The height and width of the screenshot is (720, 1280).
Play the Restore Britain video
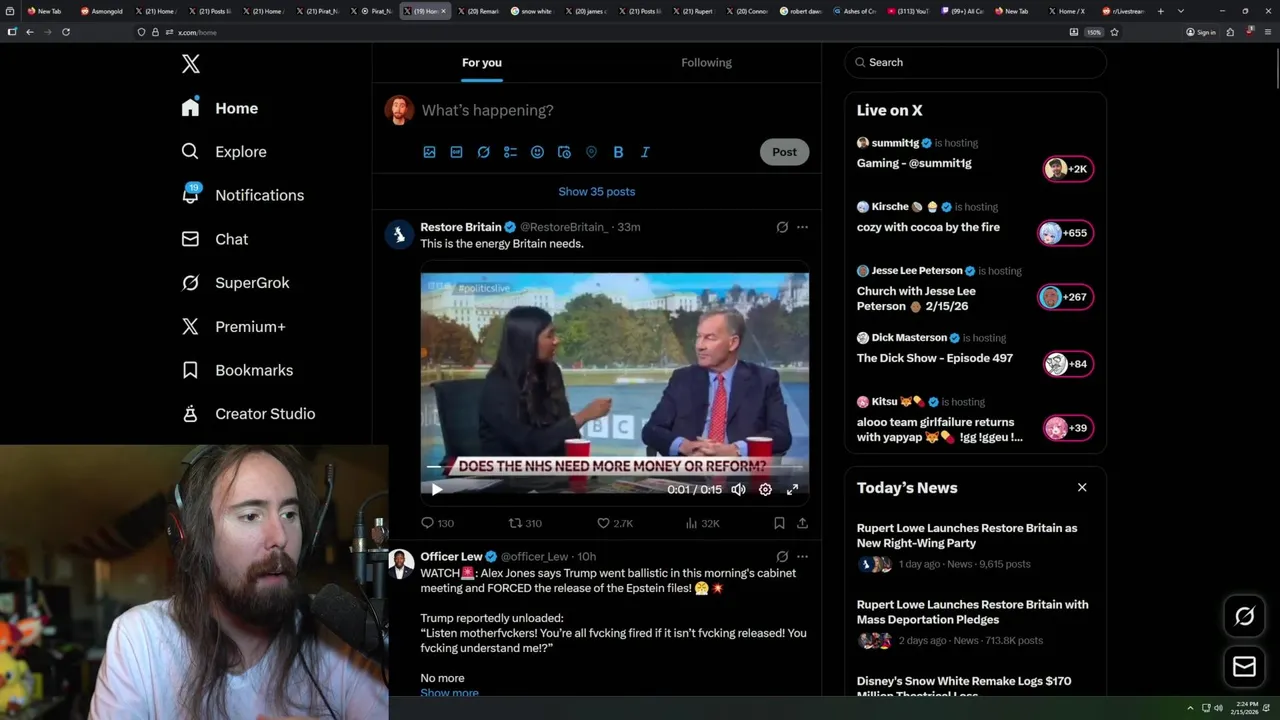(436, 489)
